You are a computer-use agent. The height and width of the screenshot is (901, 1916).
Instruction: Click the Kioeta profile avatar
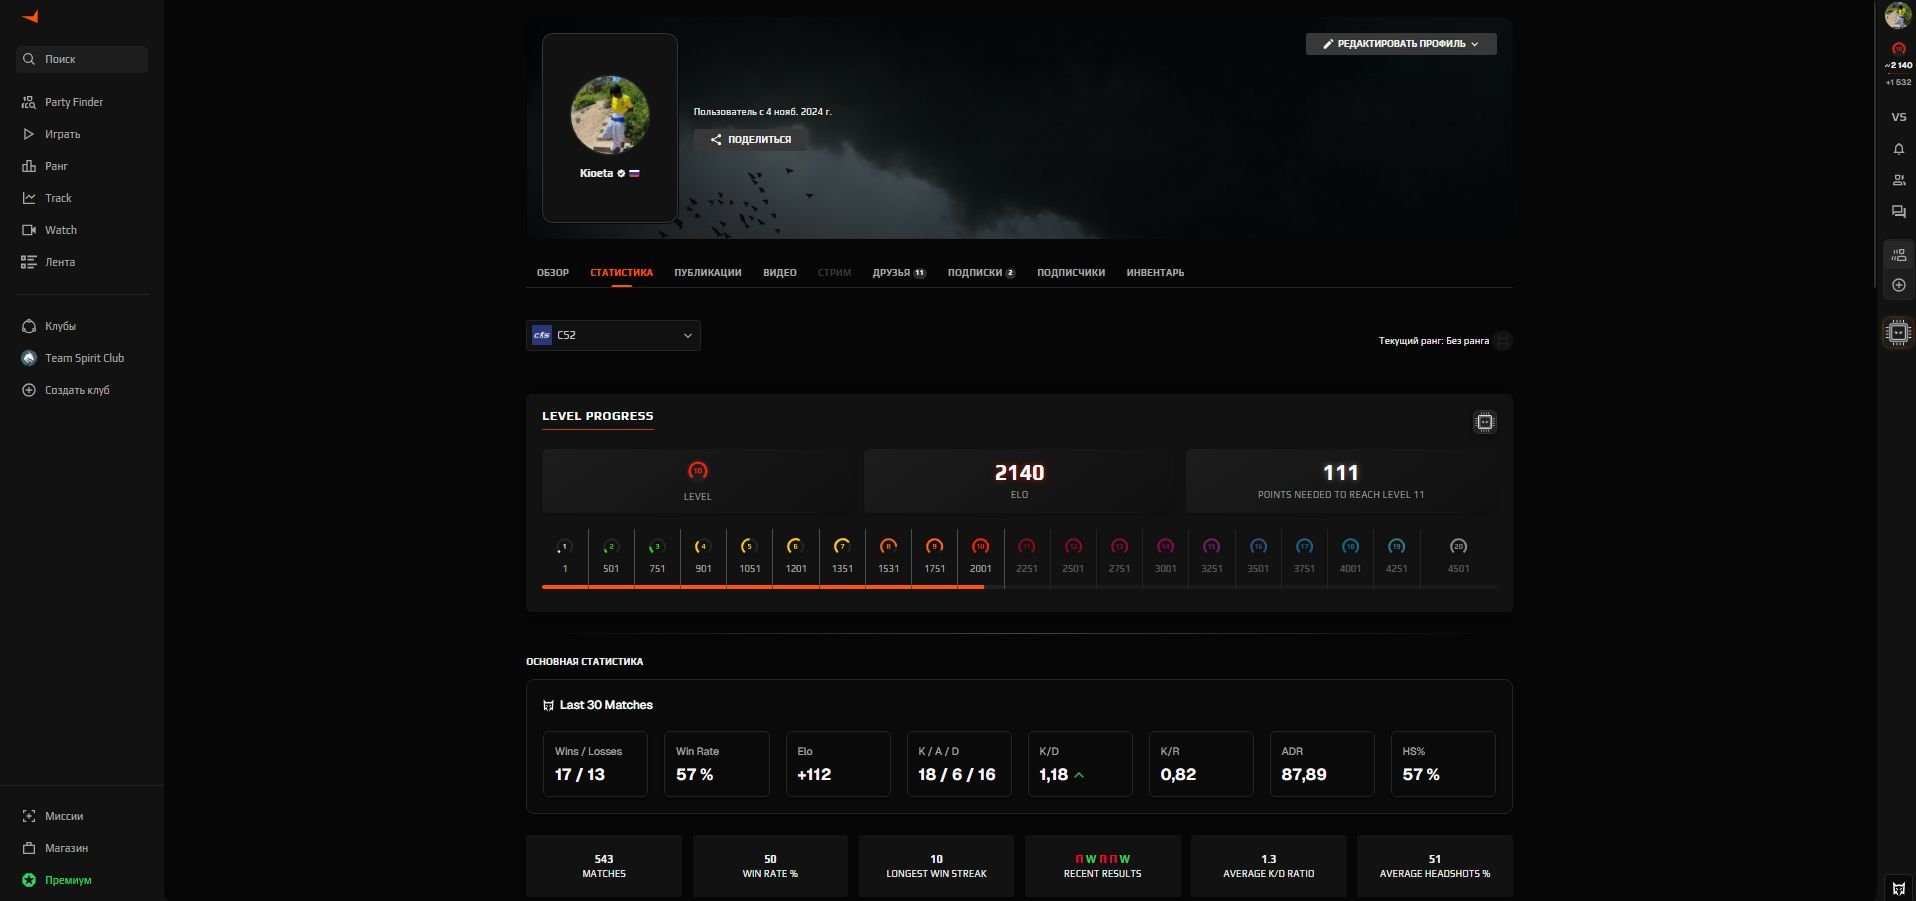point(610,115)
